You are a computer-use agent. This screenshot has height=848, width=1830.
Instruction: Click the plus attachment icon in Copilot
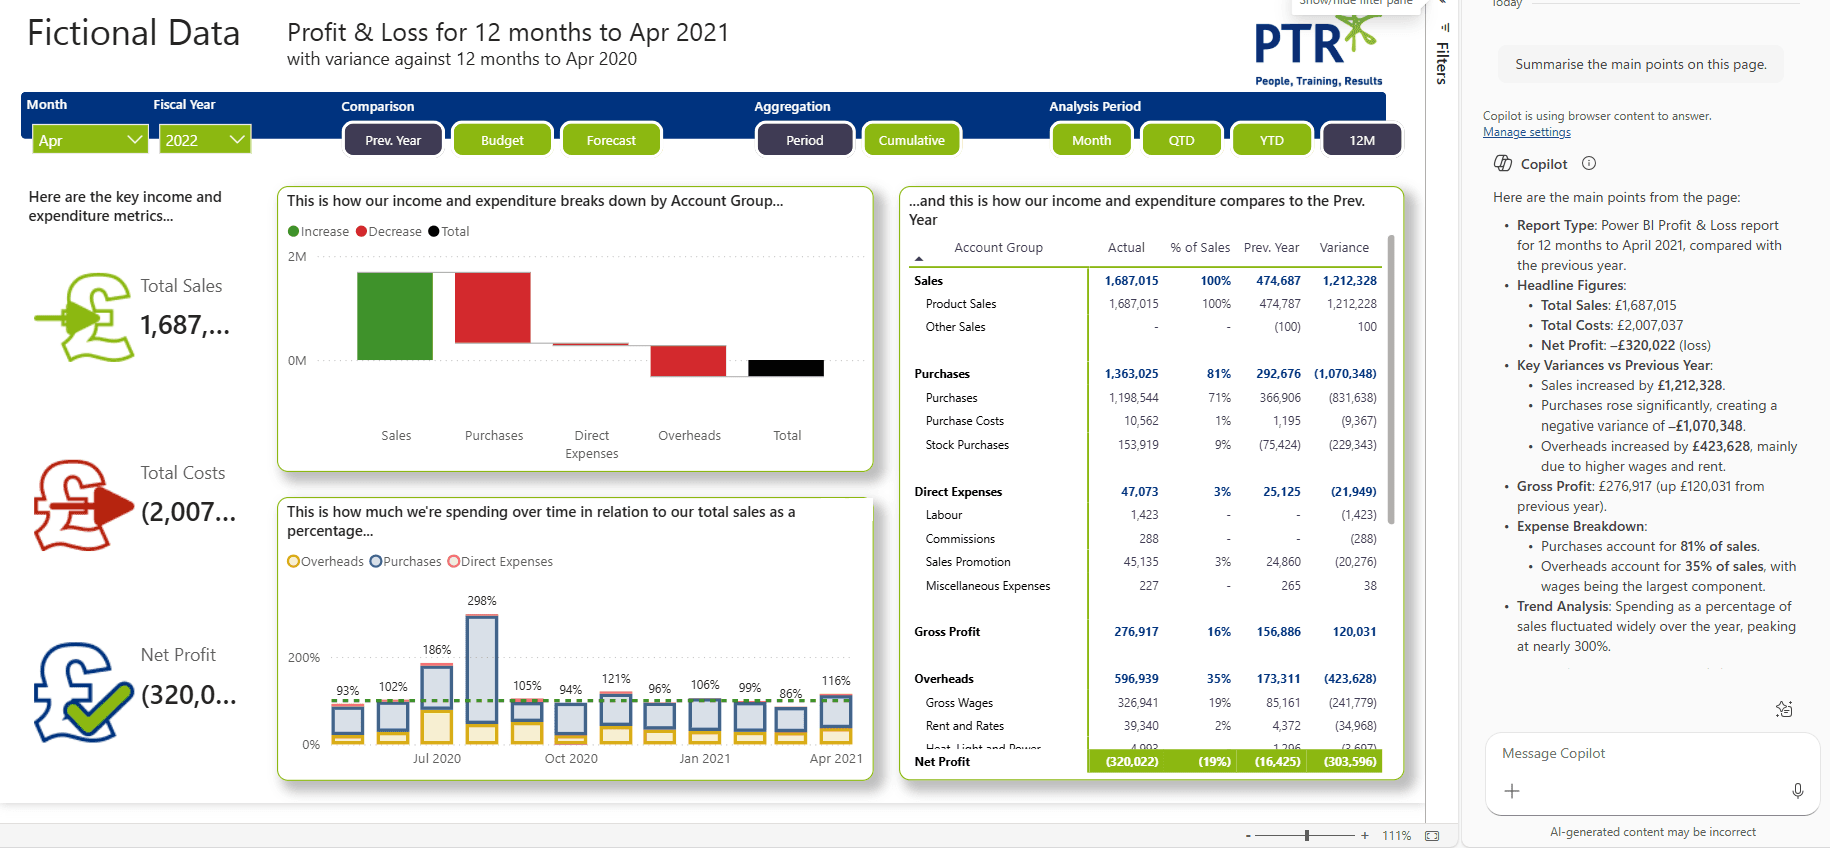pyautogui.click(x=1512, y=791)
